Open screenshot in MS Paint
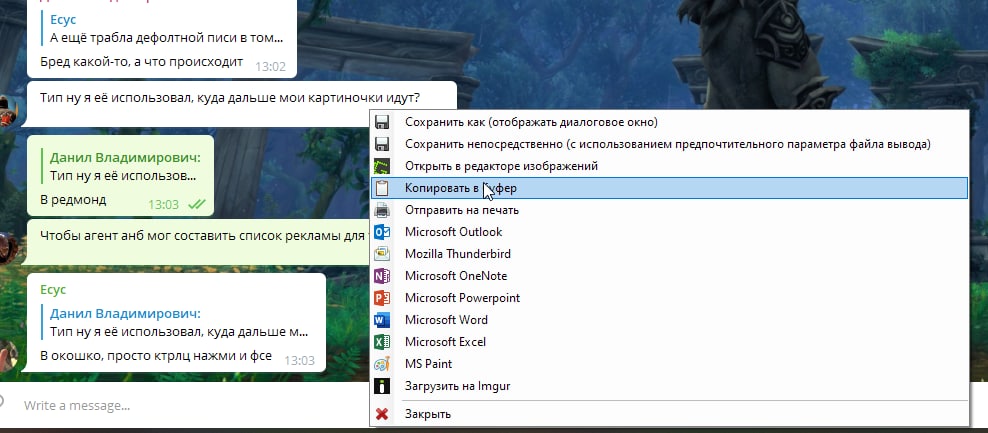The width and height of the screenshot is (988, 433). [x=669, y=364]
